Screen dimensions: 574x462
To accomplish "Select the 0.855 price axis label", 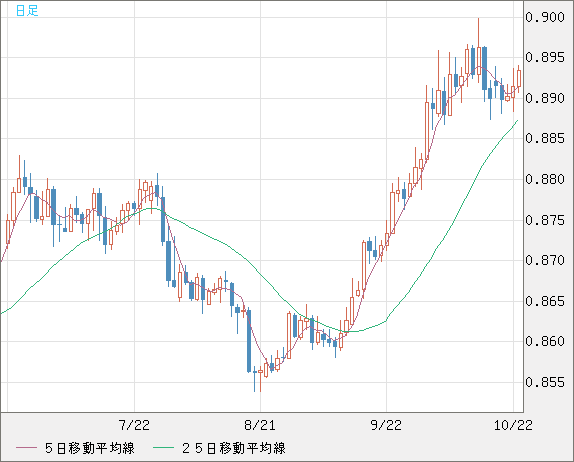I will (x=545, y=382).
